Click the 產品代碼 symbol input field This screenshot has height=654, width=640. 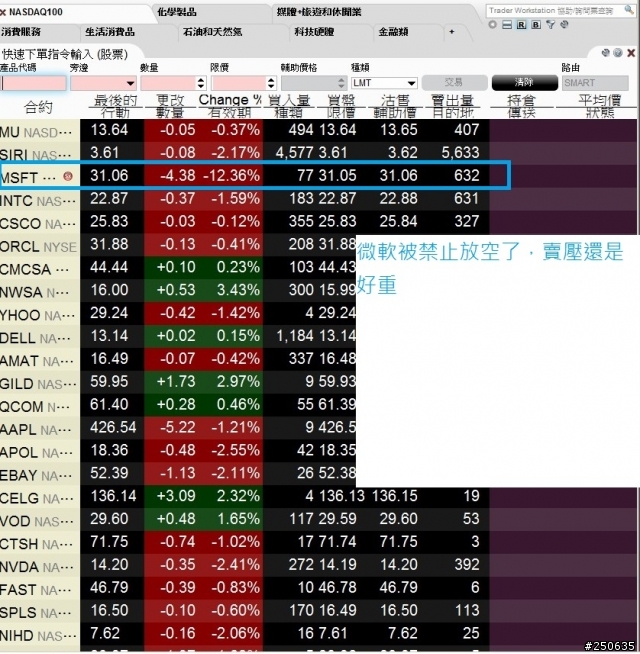(x=33, y=83)
